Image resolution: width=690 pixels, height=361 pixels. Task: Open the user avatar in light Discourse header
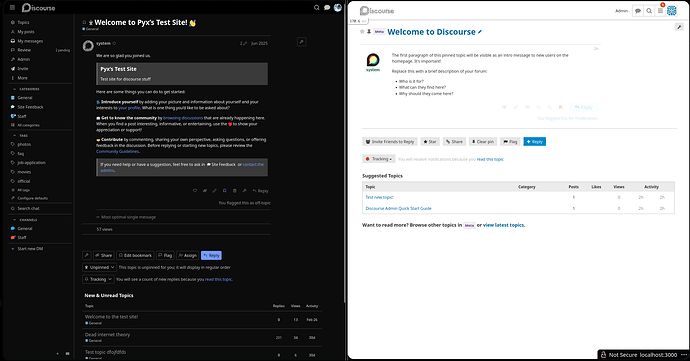672,11
